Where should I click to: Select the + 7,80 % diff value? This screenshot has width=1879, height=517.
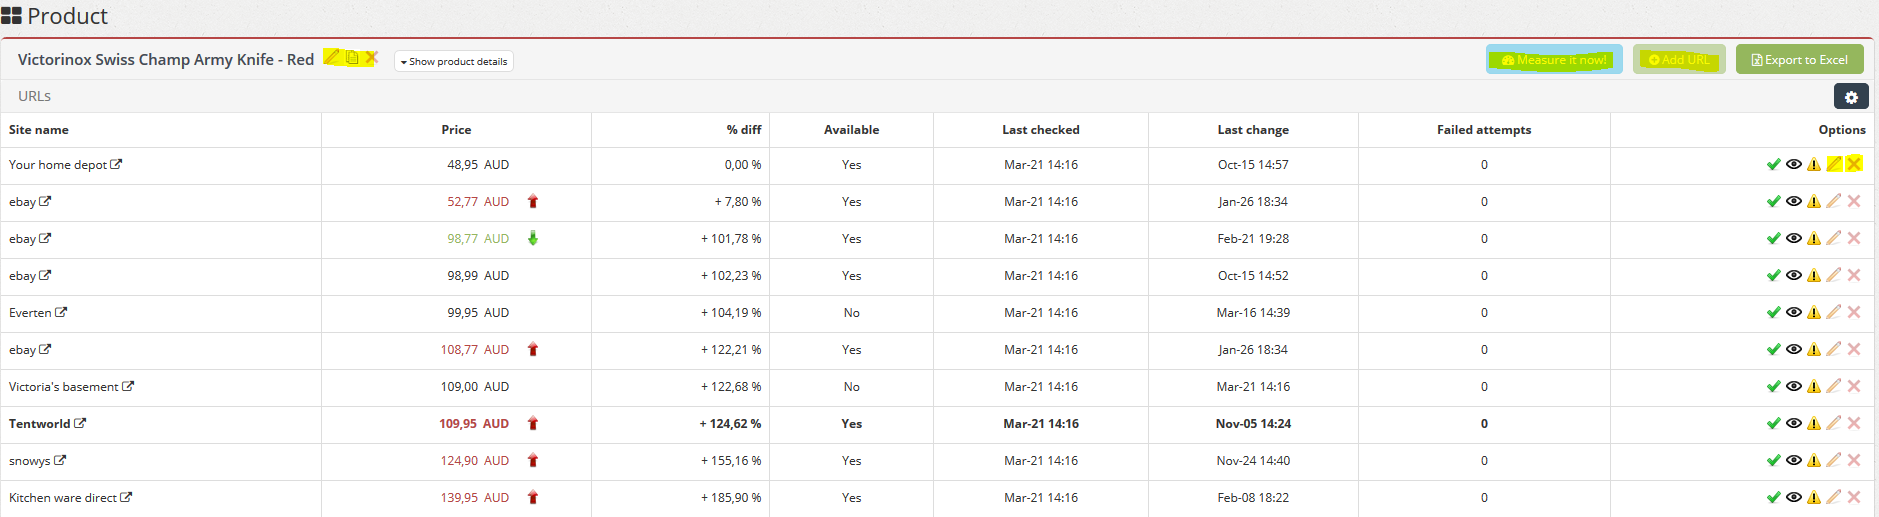pyautogui.click(x=738, y=202)
